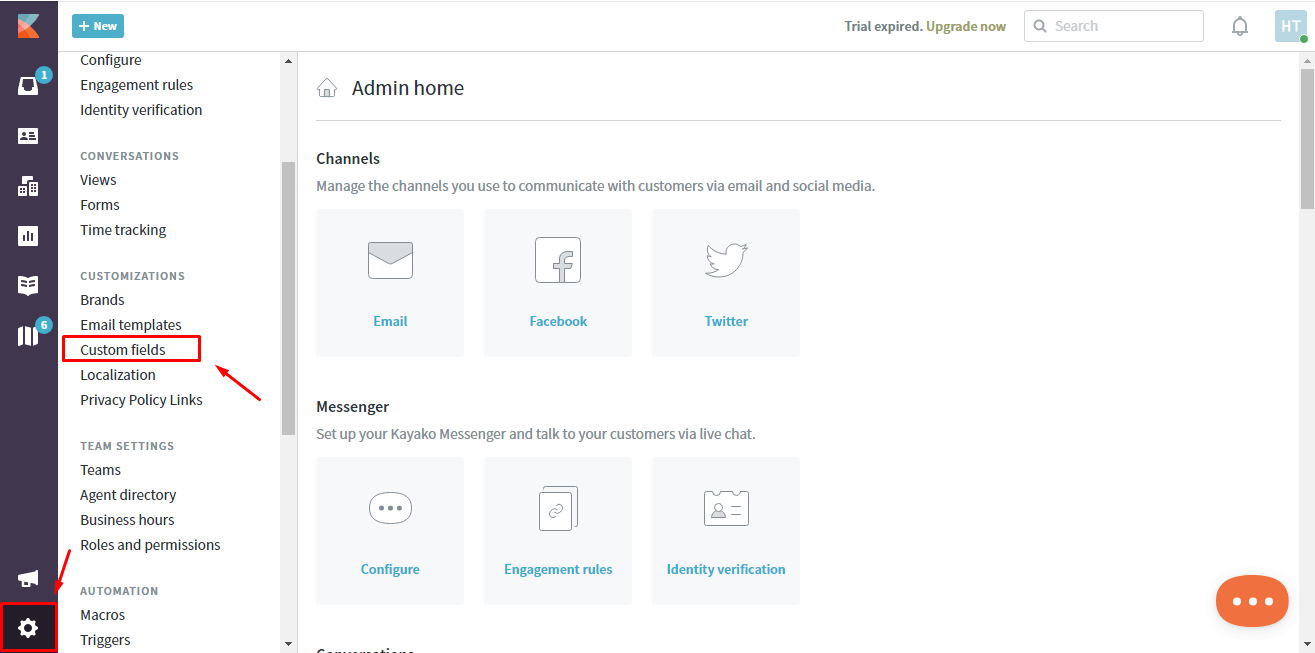This screenshot has width=1315, height=653.
Task: Open the Configure link under Messenger
Action: (390, 569)
